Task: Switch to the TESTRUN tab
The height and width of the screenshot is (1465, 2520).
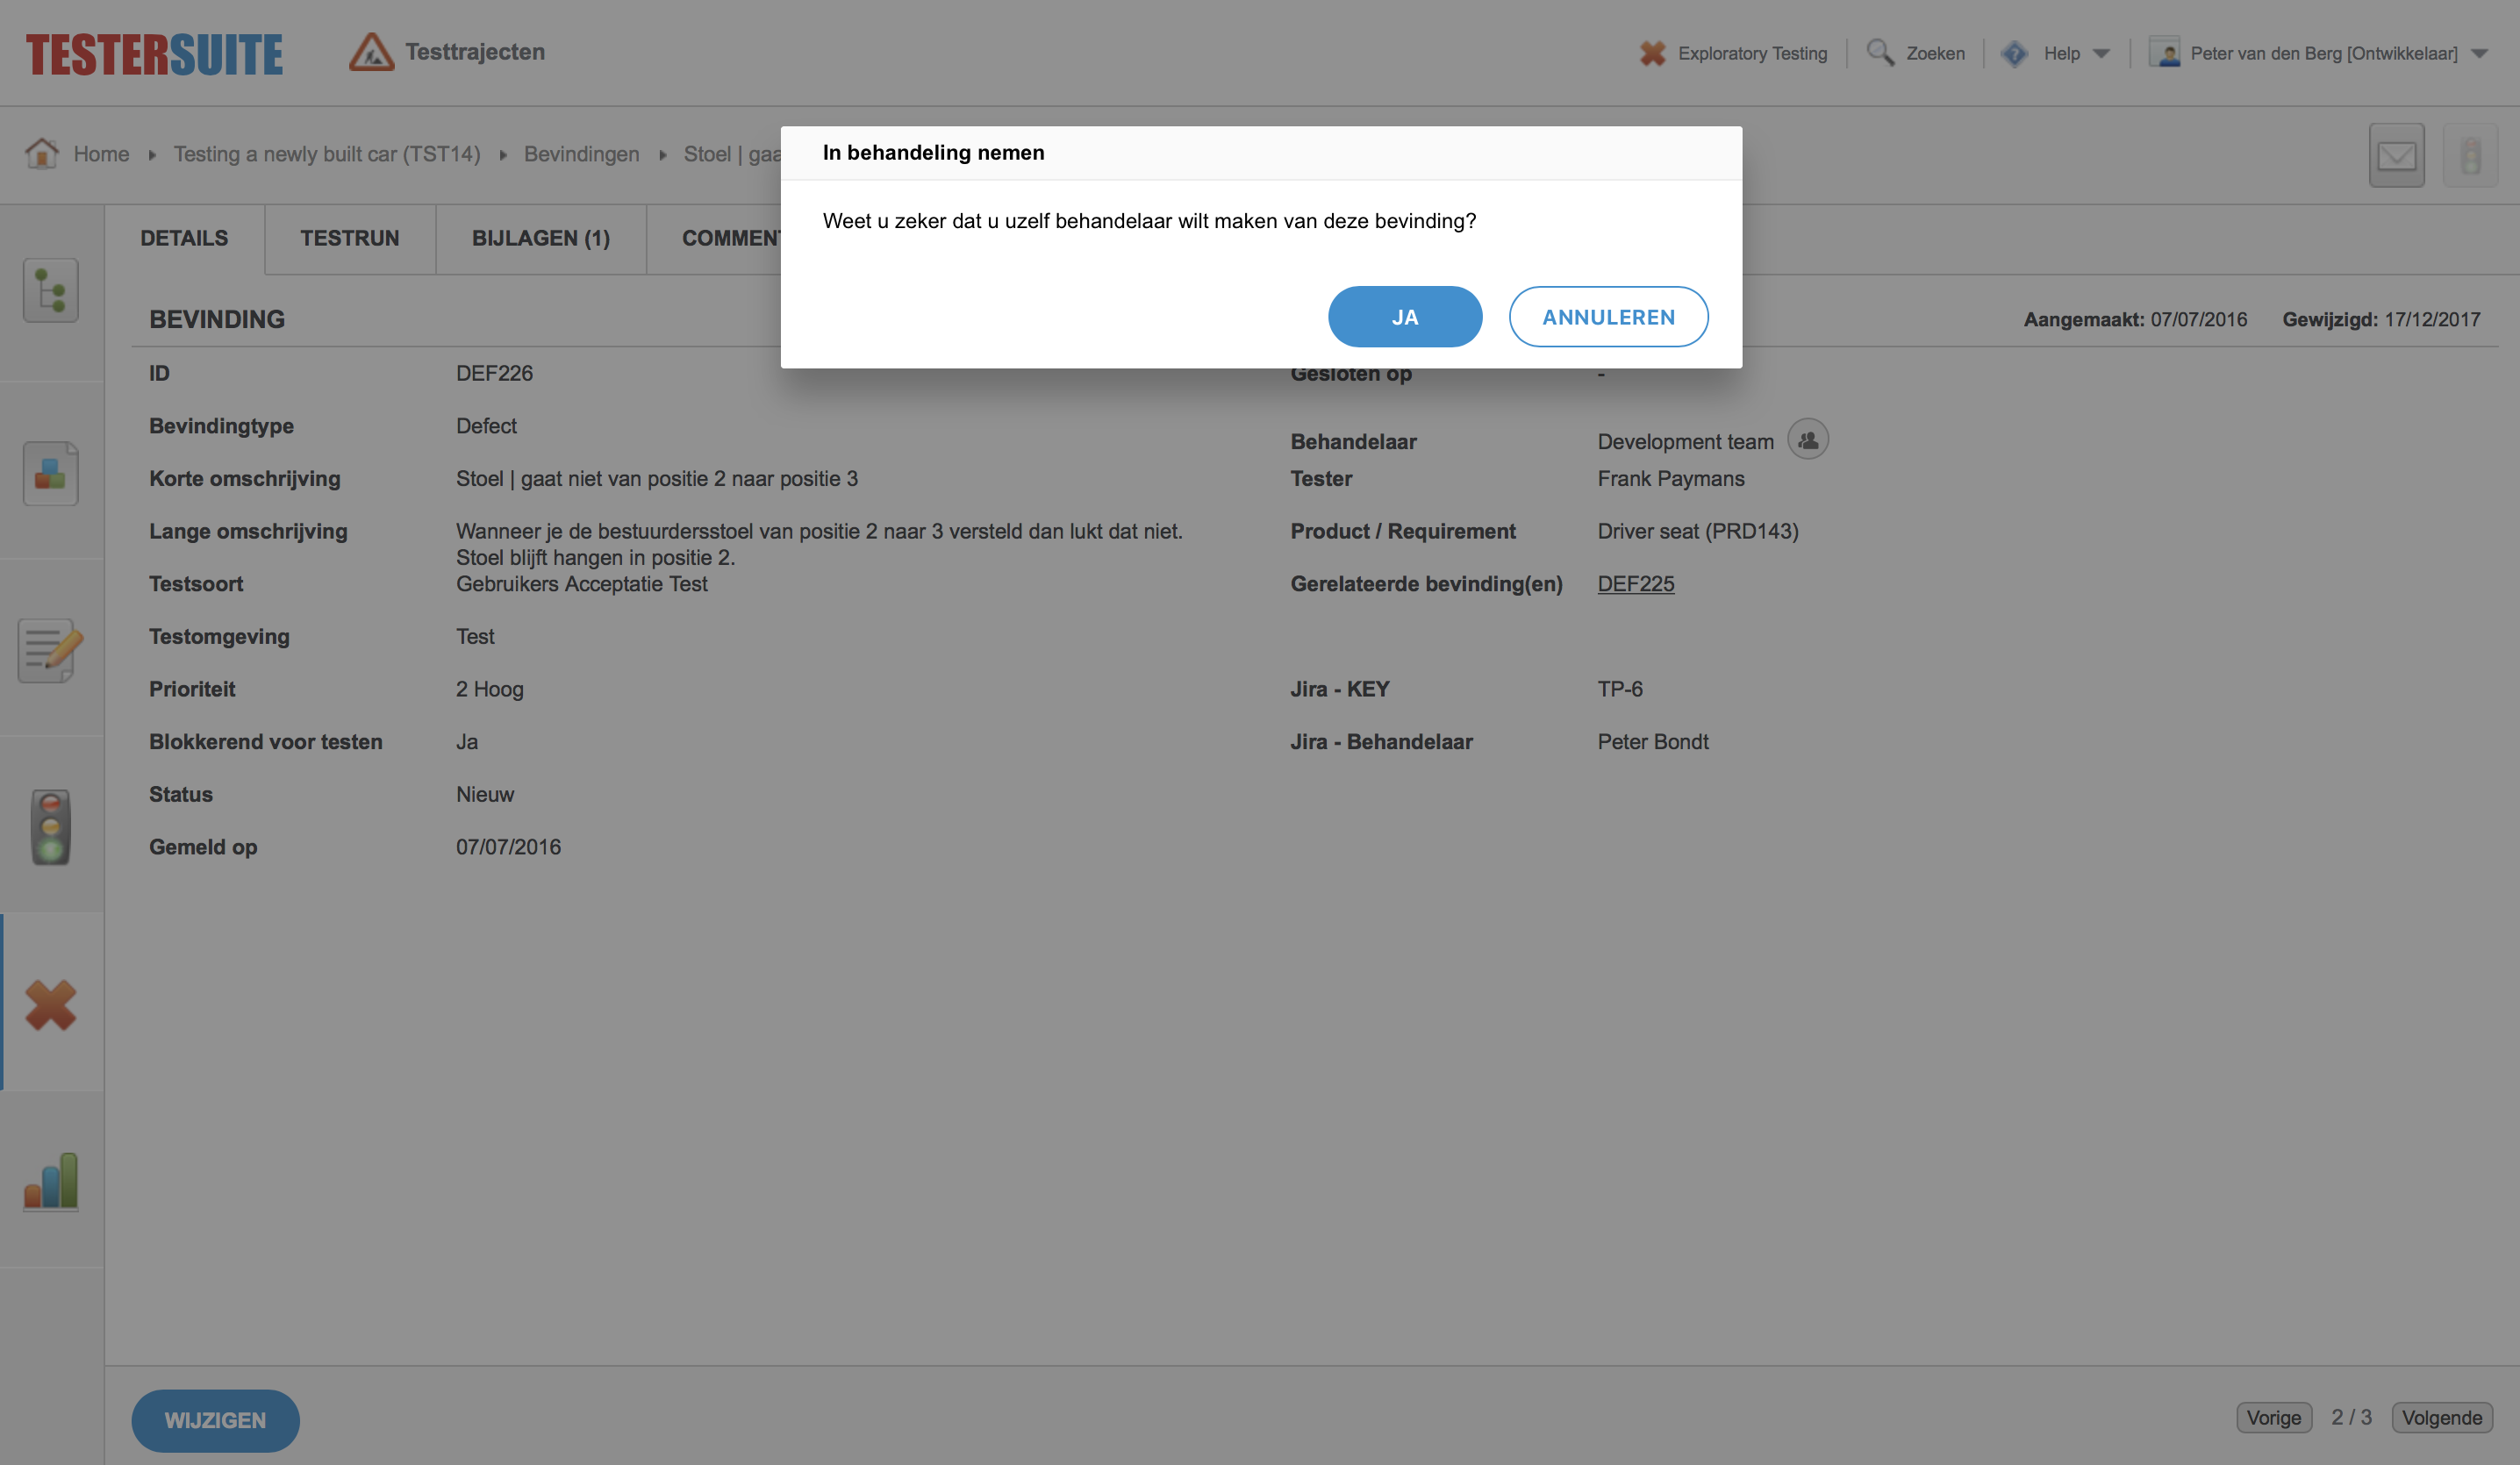Action: (347, 235)
